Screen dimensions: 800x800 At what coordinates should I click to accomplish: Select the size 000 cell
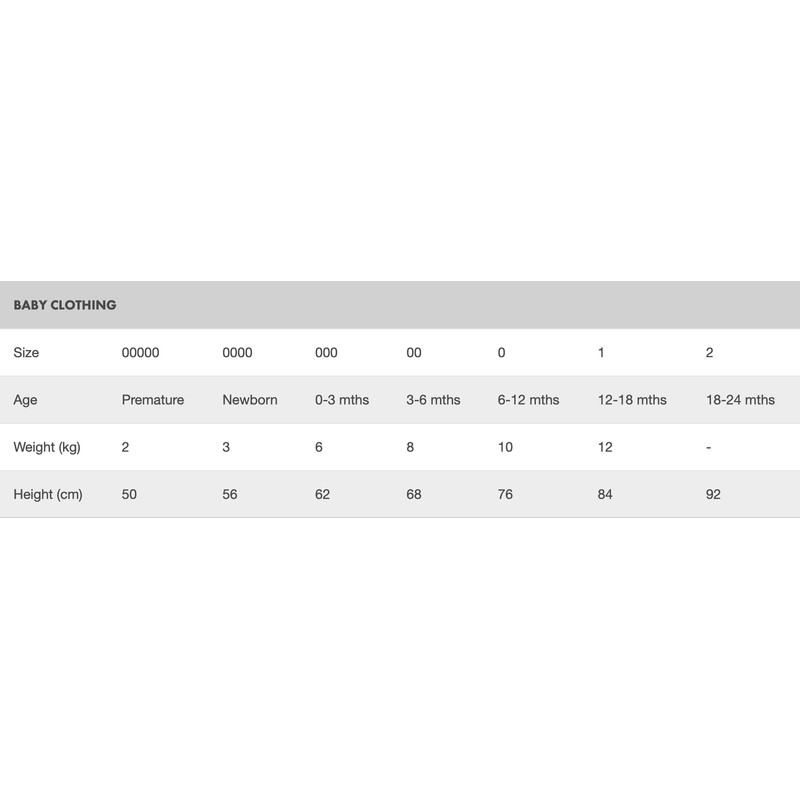tap(326, 353)
